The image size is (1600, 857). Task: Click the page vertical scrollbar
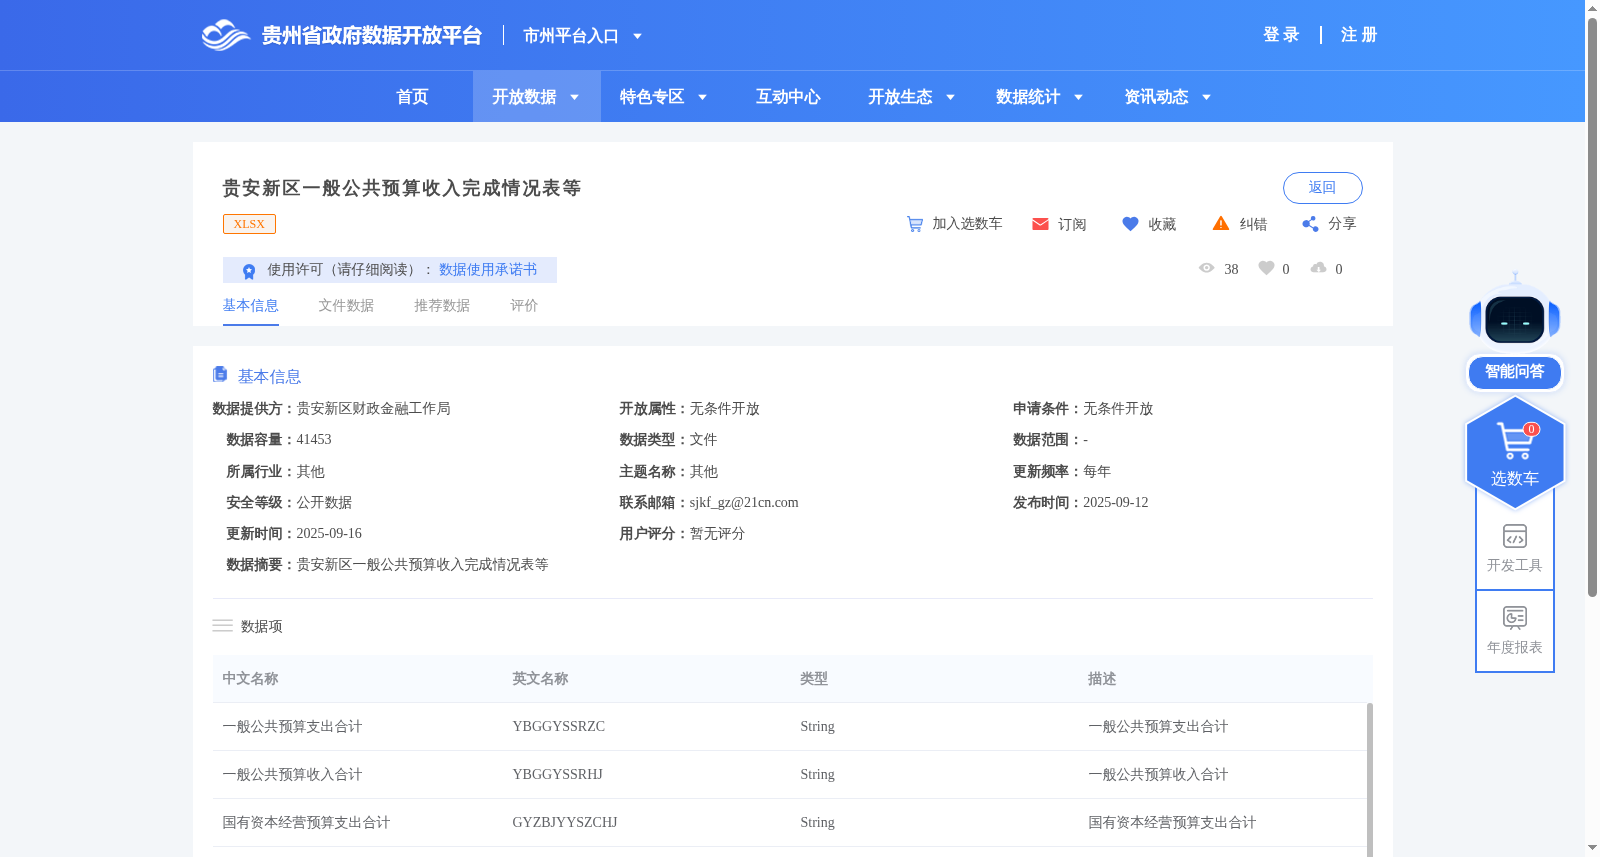click(1592, 307)
